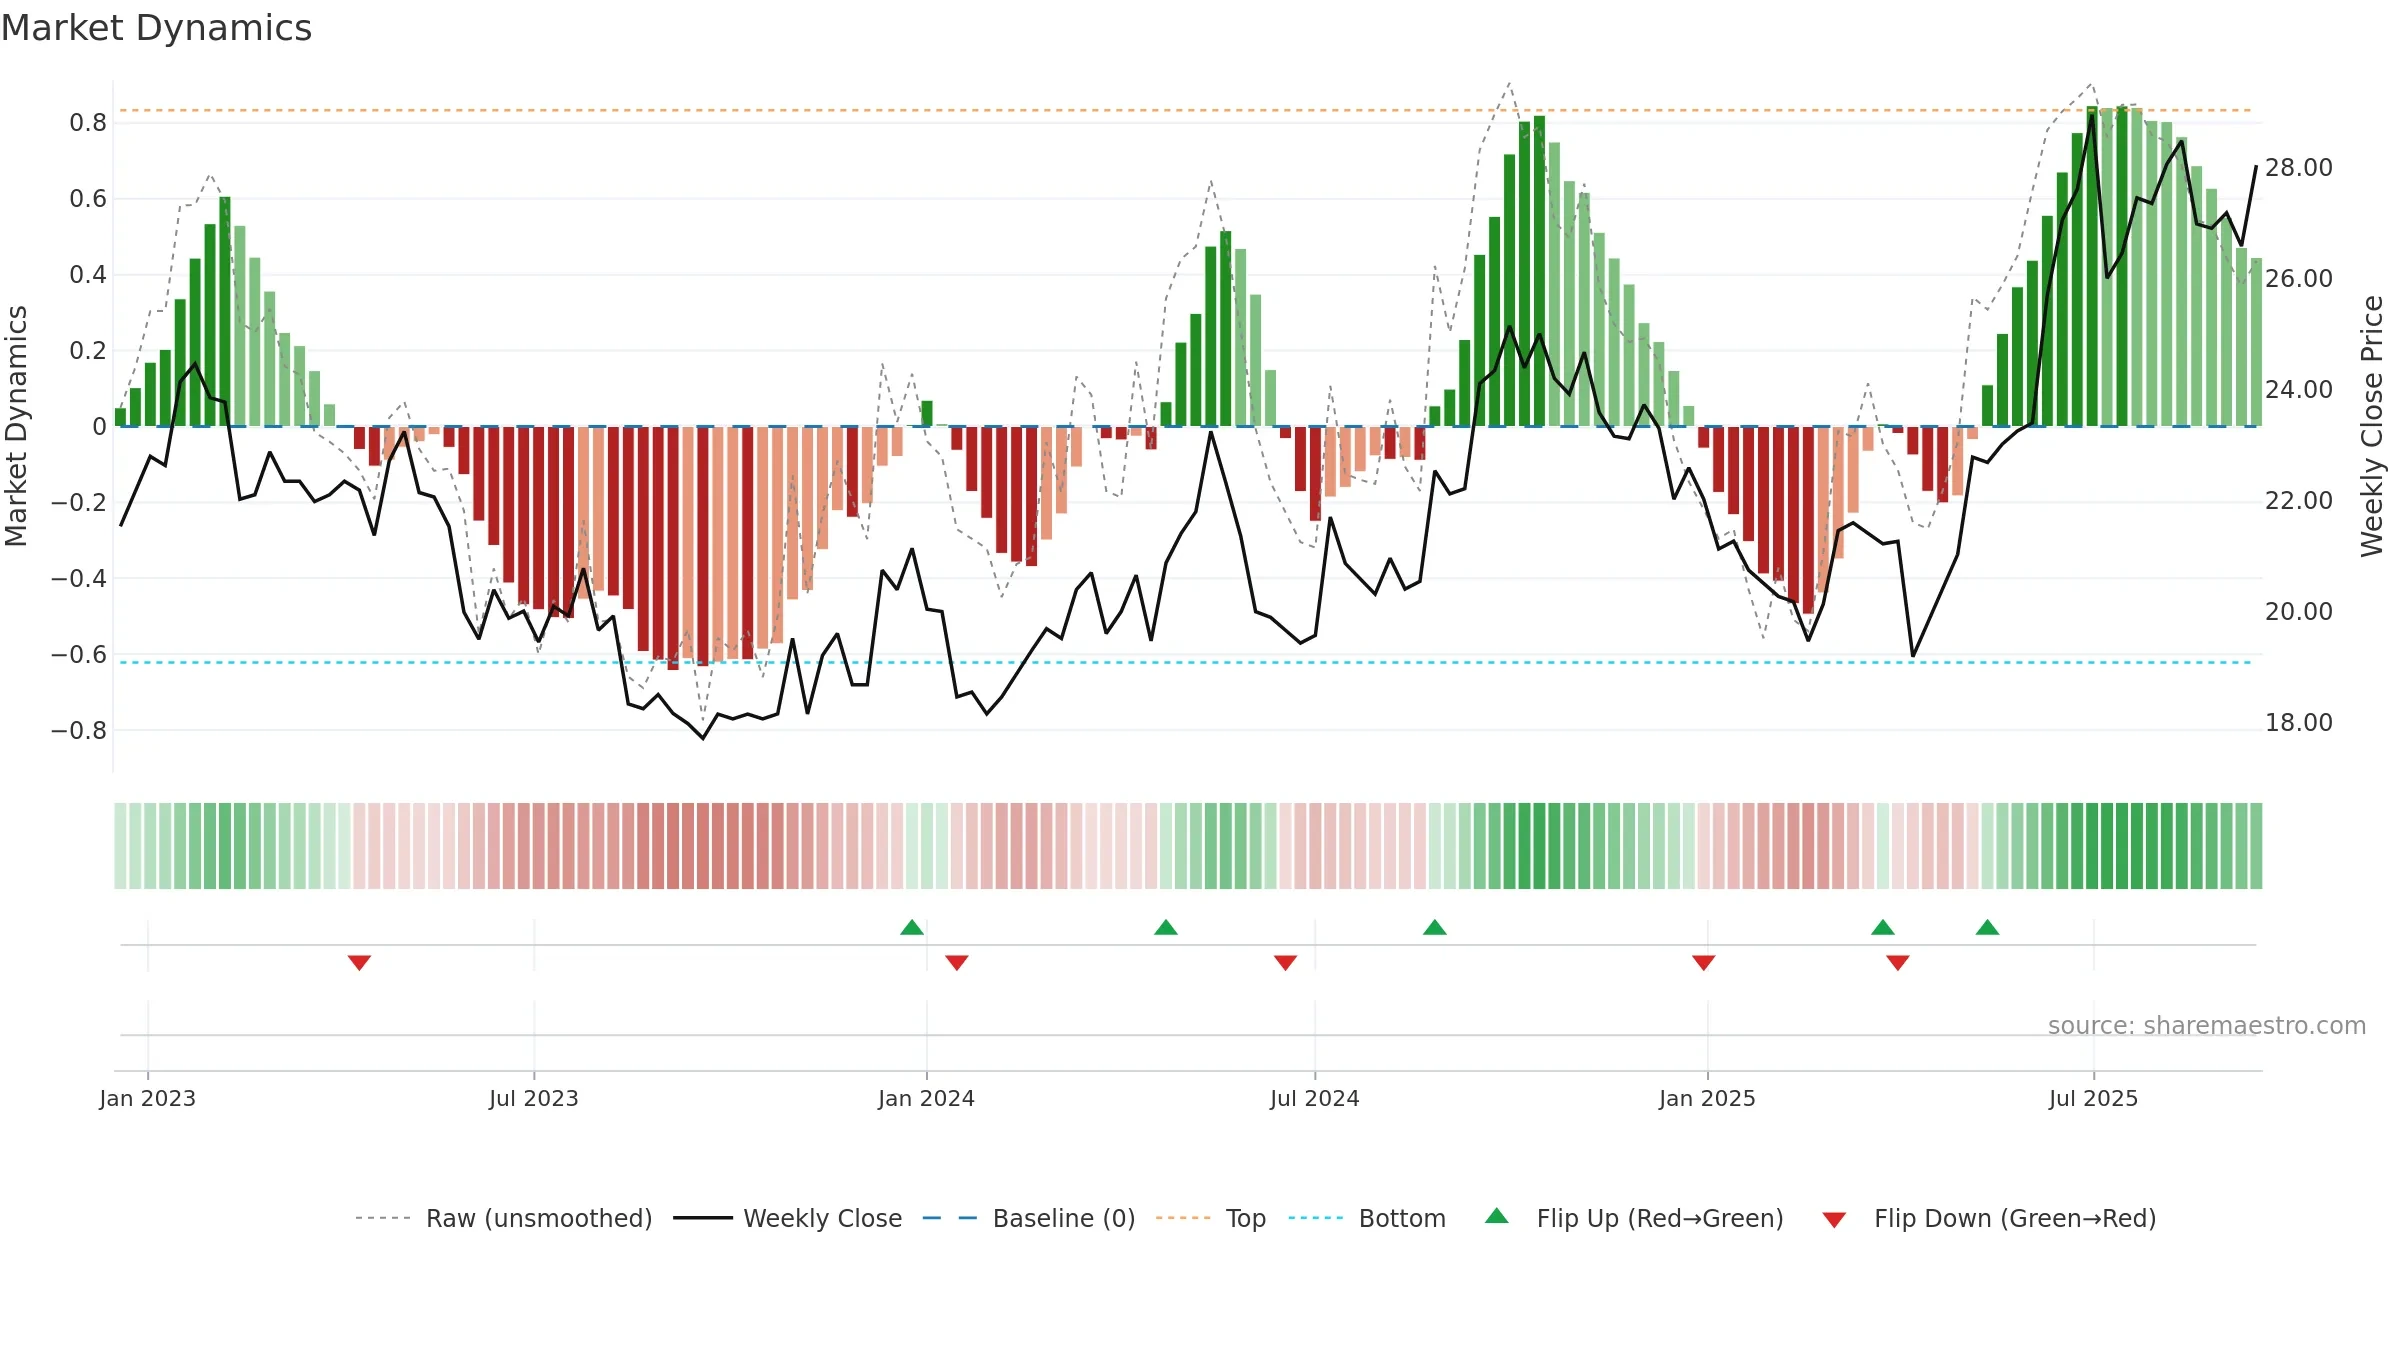This screenshot has width=2400, height=1350.
Task: Select the flip-up marker just before Jan 2024
Action: (x=912, y=927)
